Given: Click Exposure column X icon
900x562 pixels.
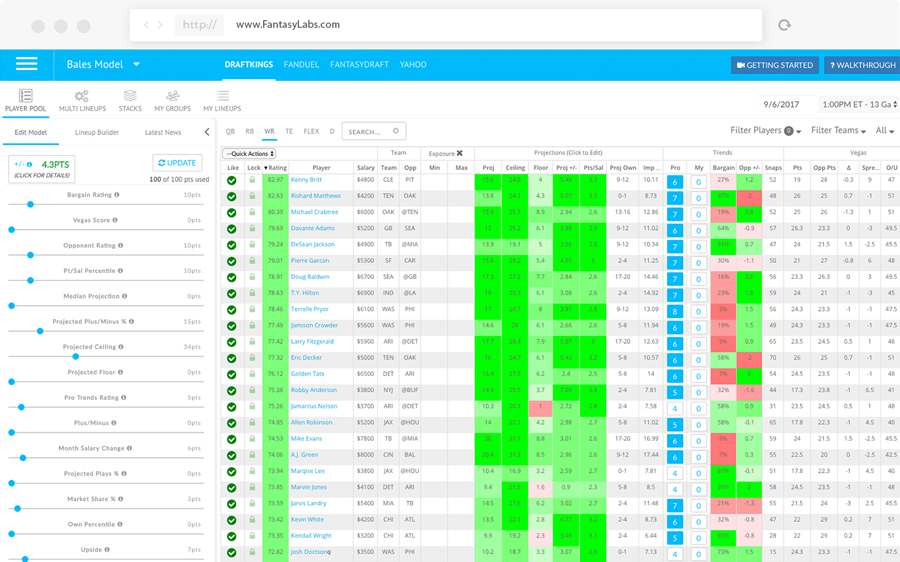Looking at the screenshot, I should pos(459,153).
